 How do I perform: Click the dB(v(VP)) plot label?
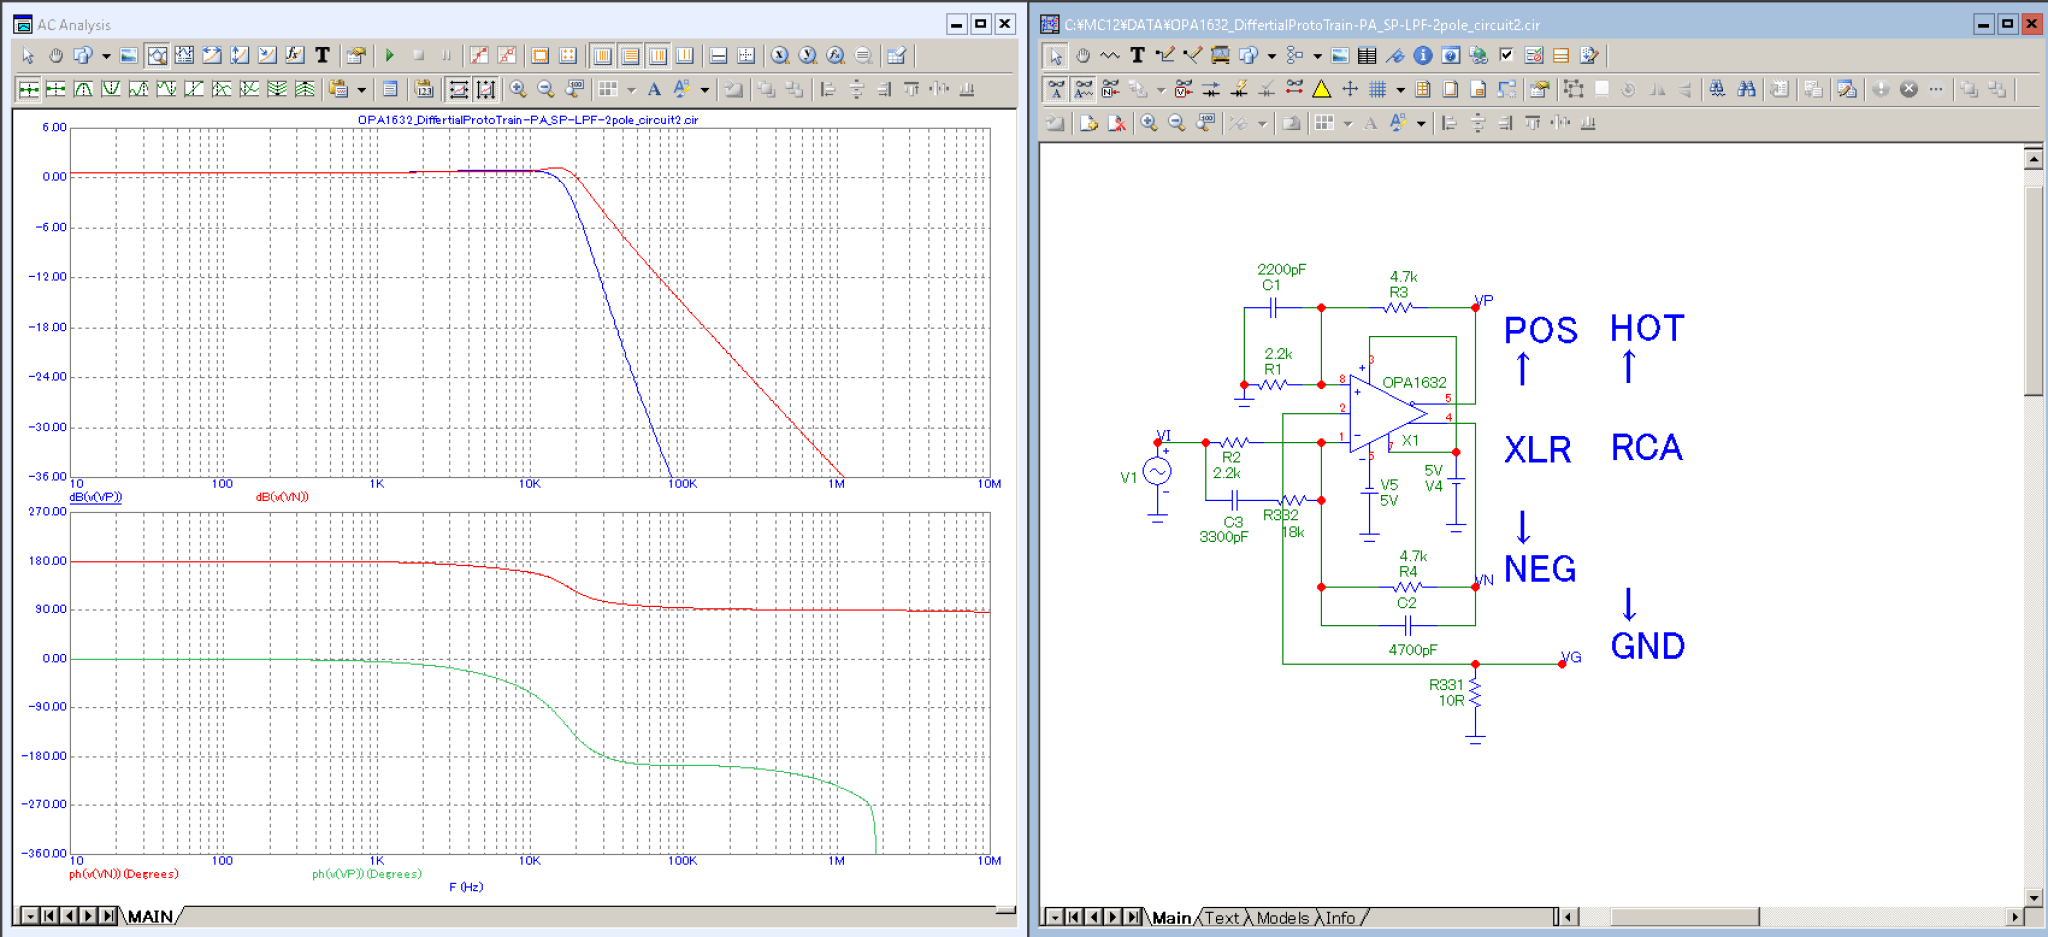click(x=95, y=497)
